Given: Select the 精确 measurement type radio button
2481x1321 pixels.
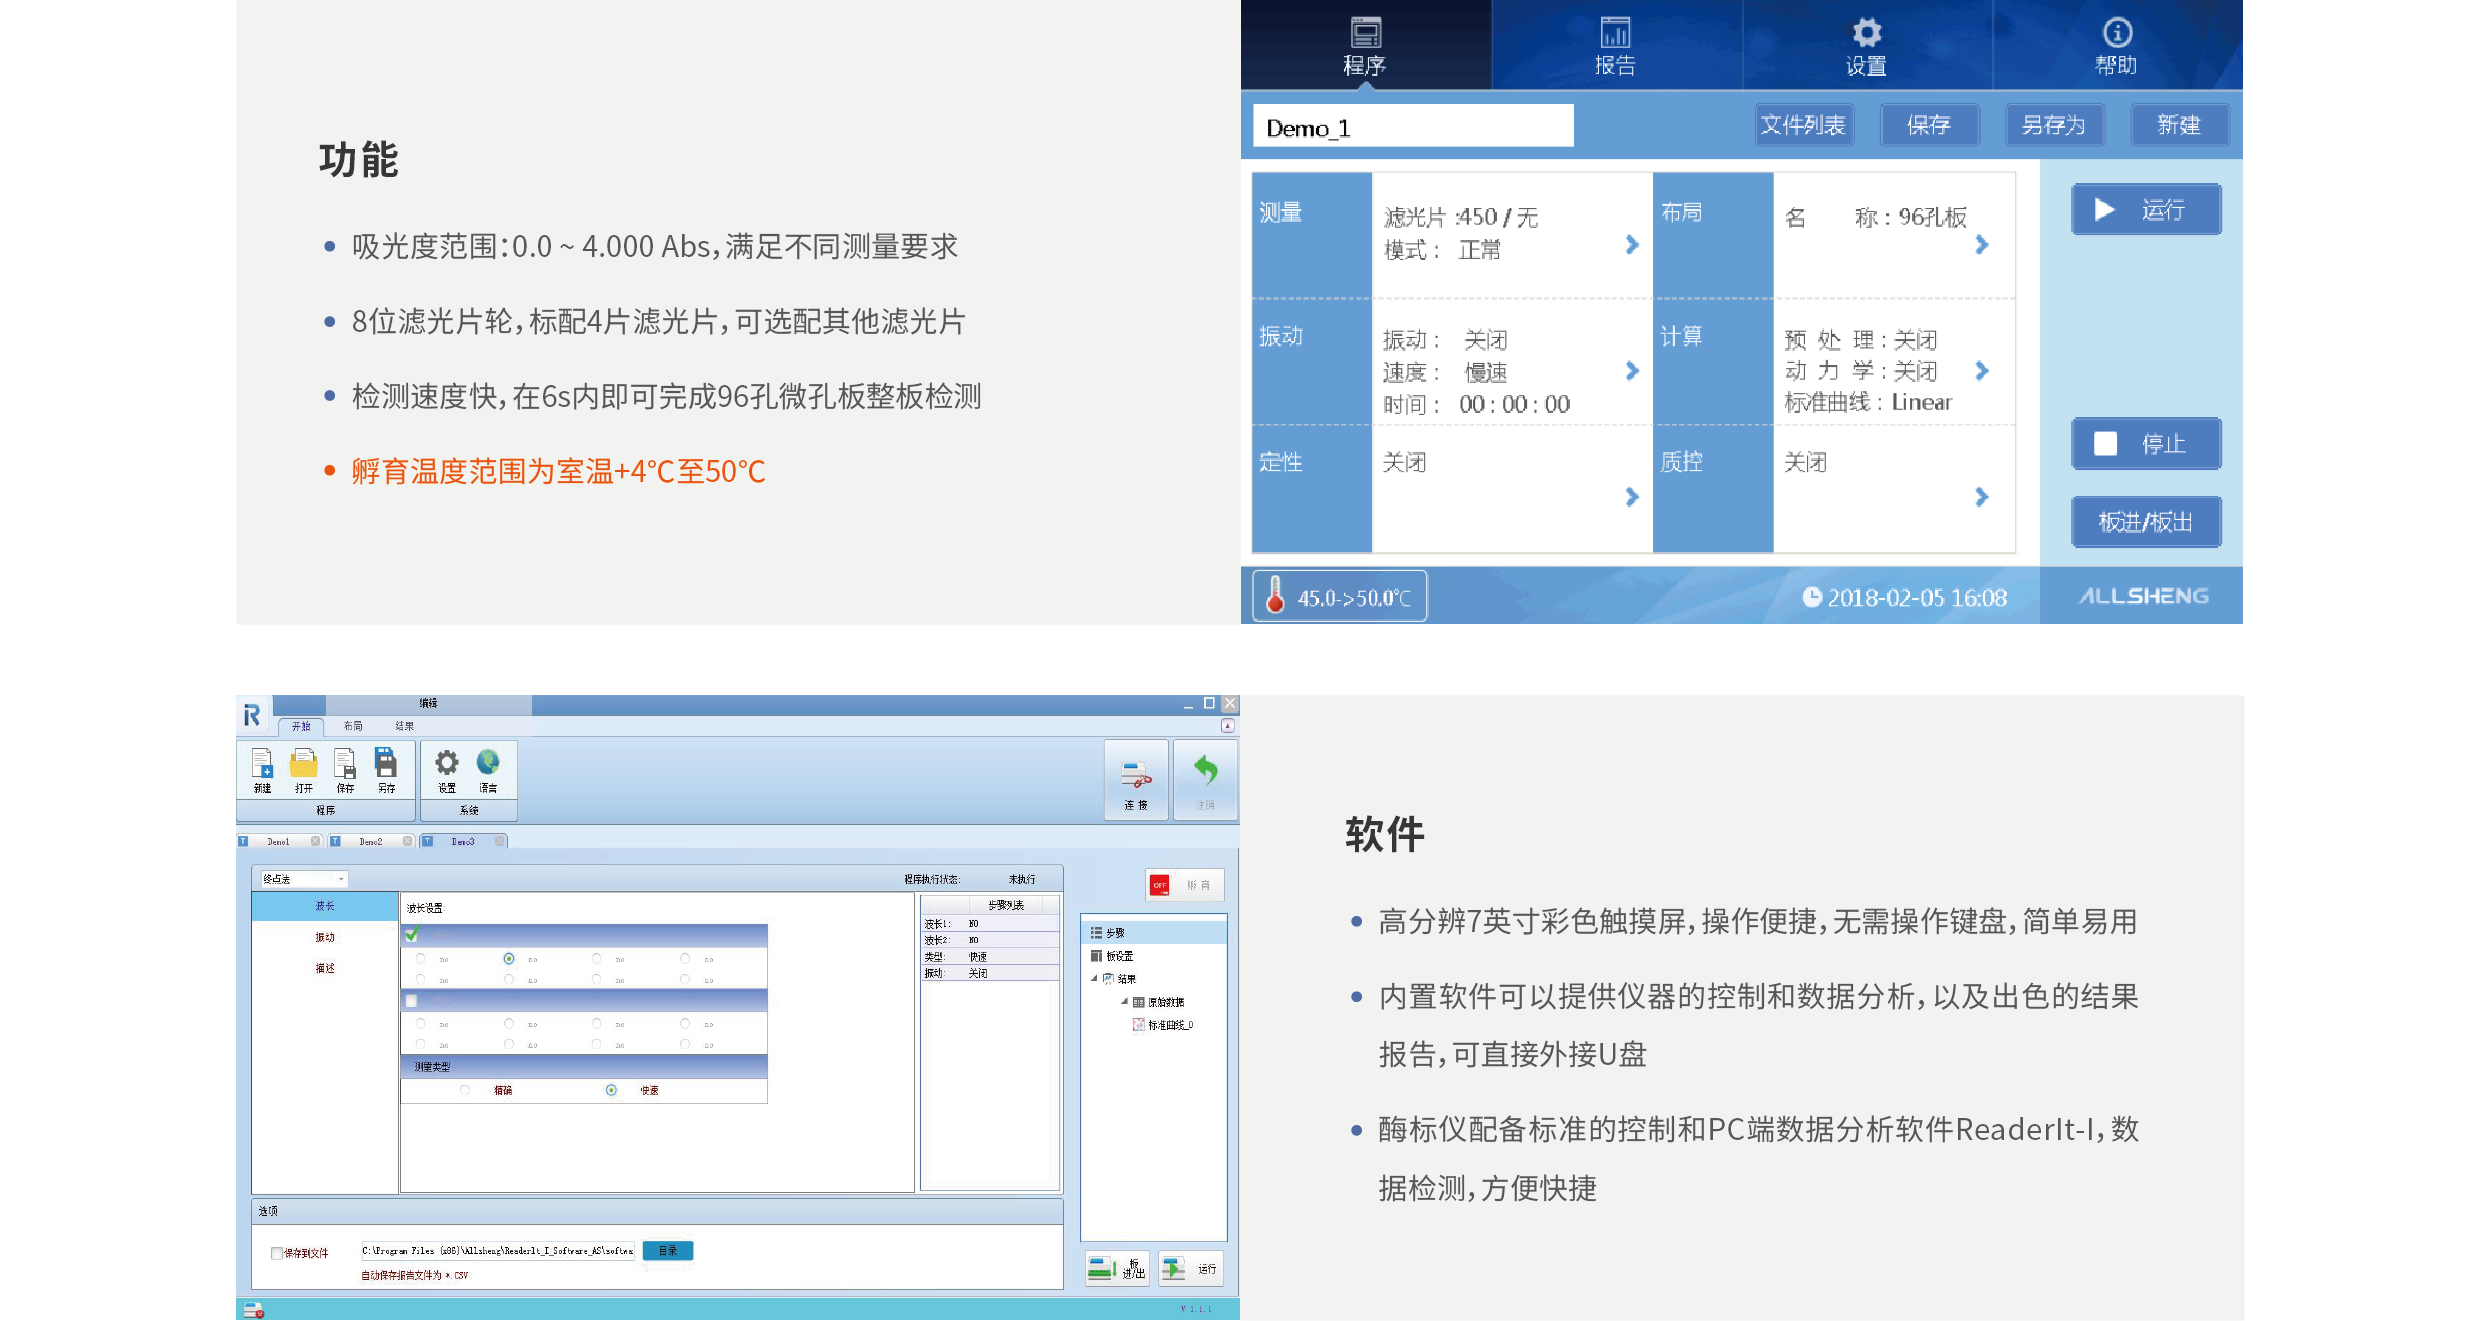Looking at the screenshot, I should [x=465, y=1090].
